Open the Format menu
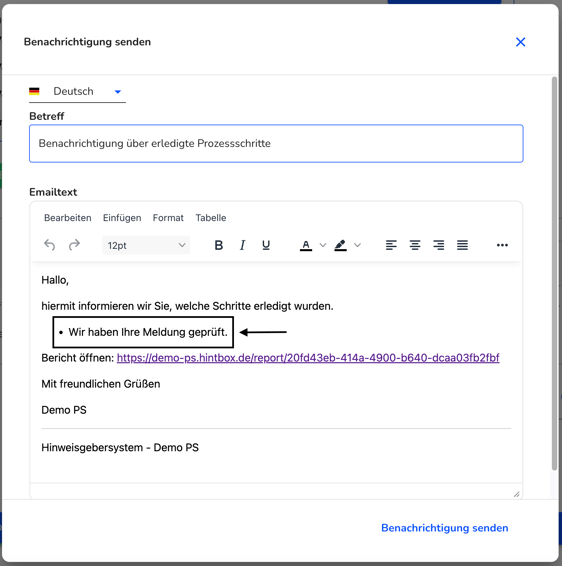This screenshot has height=566, width=562. point(168,218)
